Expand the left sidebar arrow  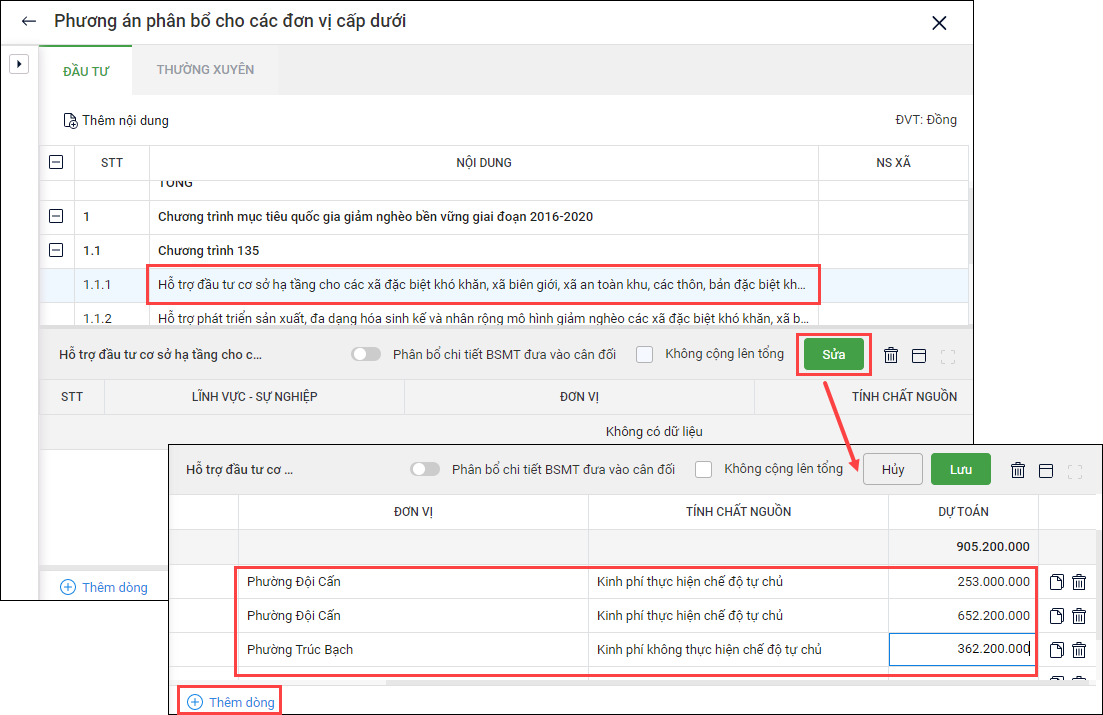point(18,64)
